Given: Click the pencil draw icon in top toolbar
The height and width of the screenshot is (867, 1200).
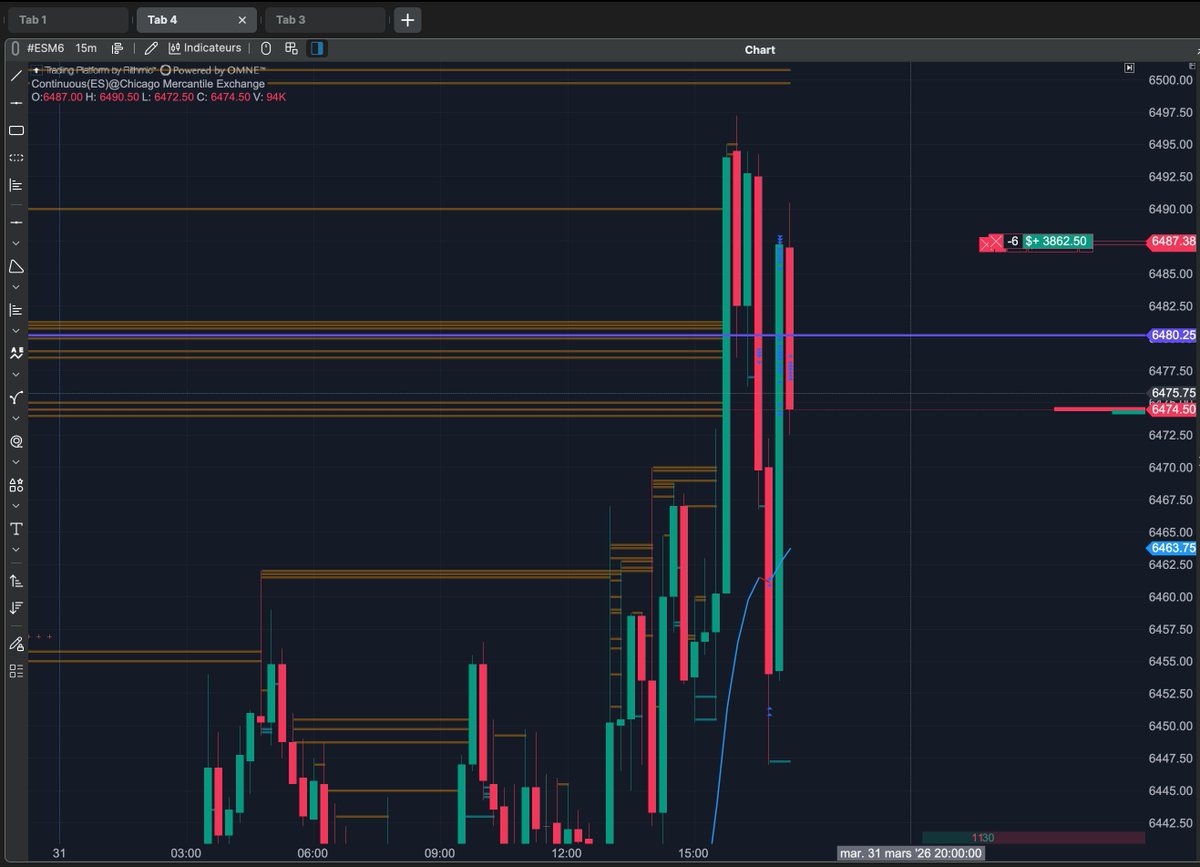Looking at the screenshot, I should pyautogui.click(x=151, y=48).
